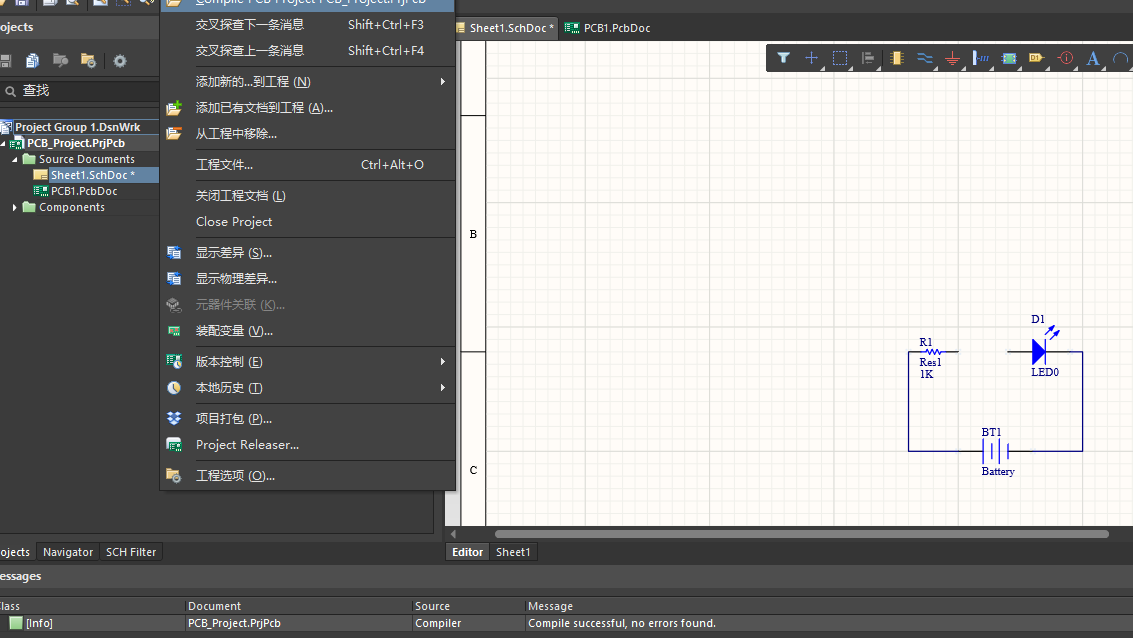Image resolution: width=1133 pixels, height=638 pixels.
Task: Open PCB1.PcbDoc in the project tree
Action: (x=84, y=191)
